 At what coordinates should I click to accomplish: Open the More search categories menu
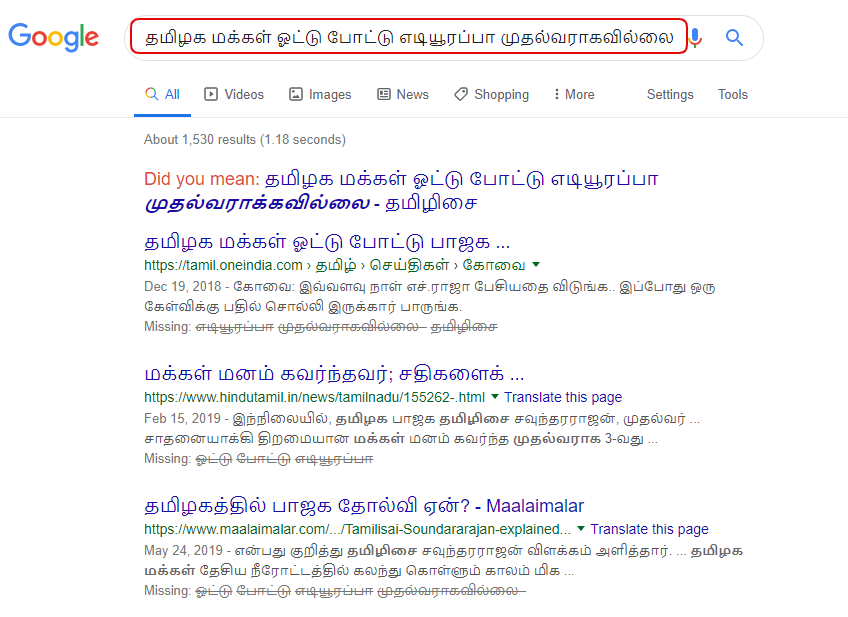(574, 95)
